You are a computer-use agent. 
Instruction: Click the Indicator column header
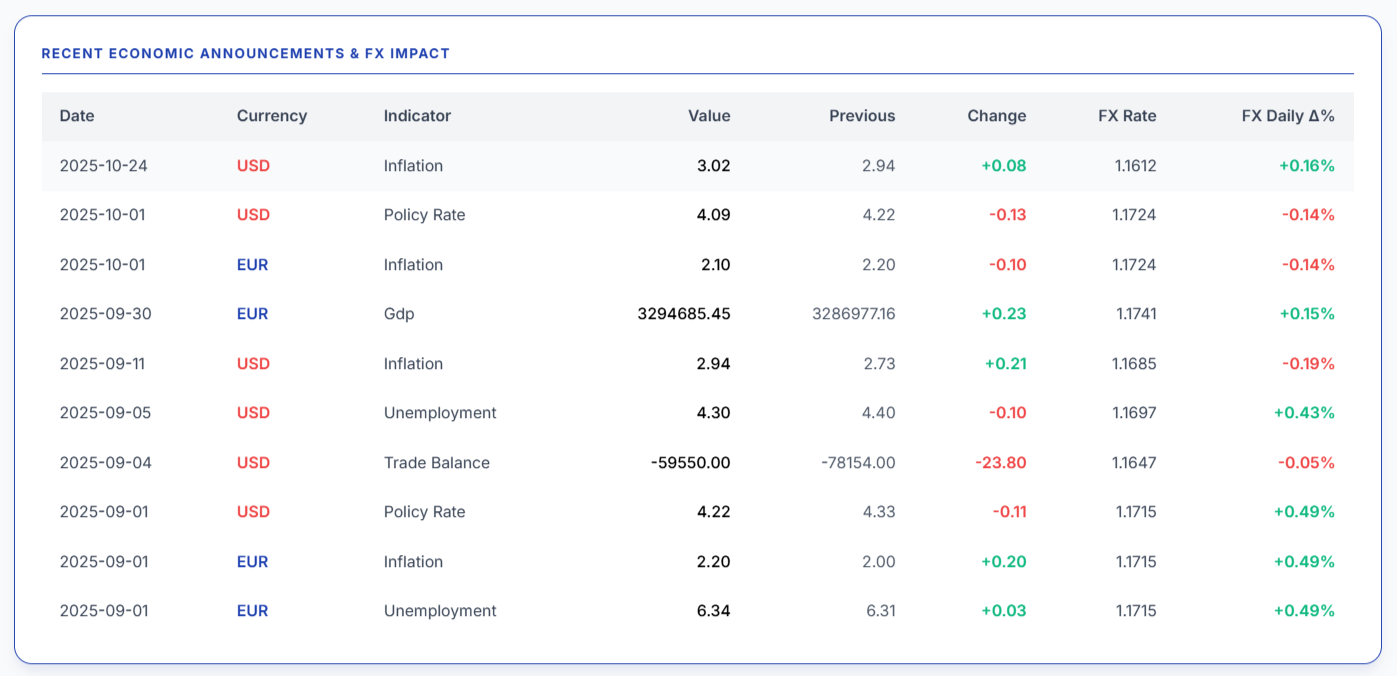(417, 116)
